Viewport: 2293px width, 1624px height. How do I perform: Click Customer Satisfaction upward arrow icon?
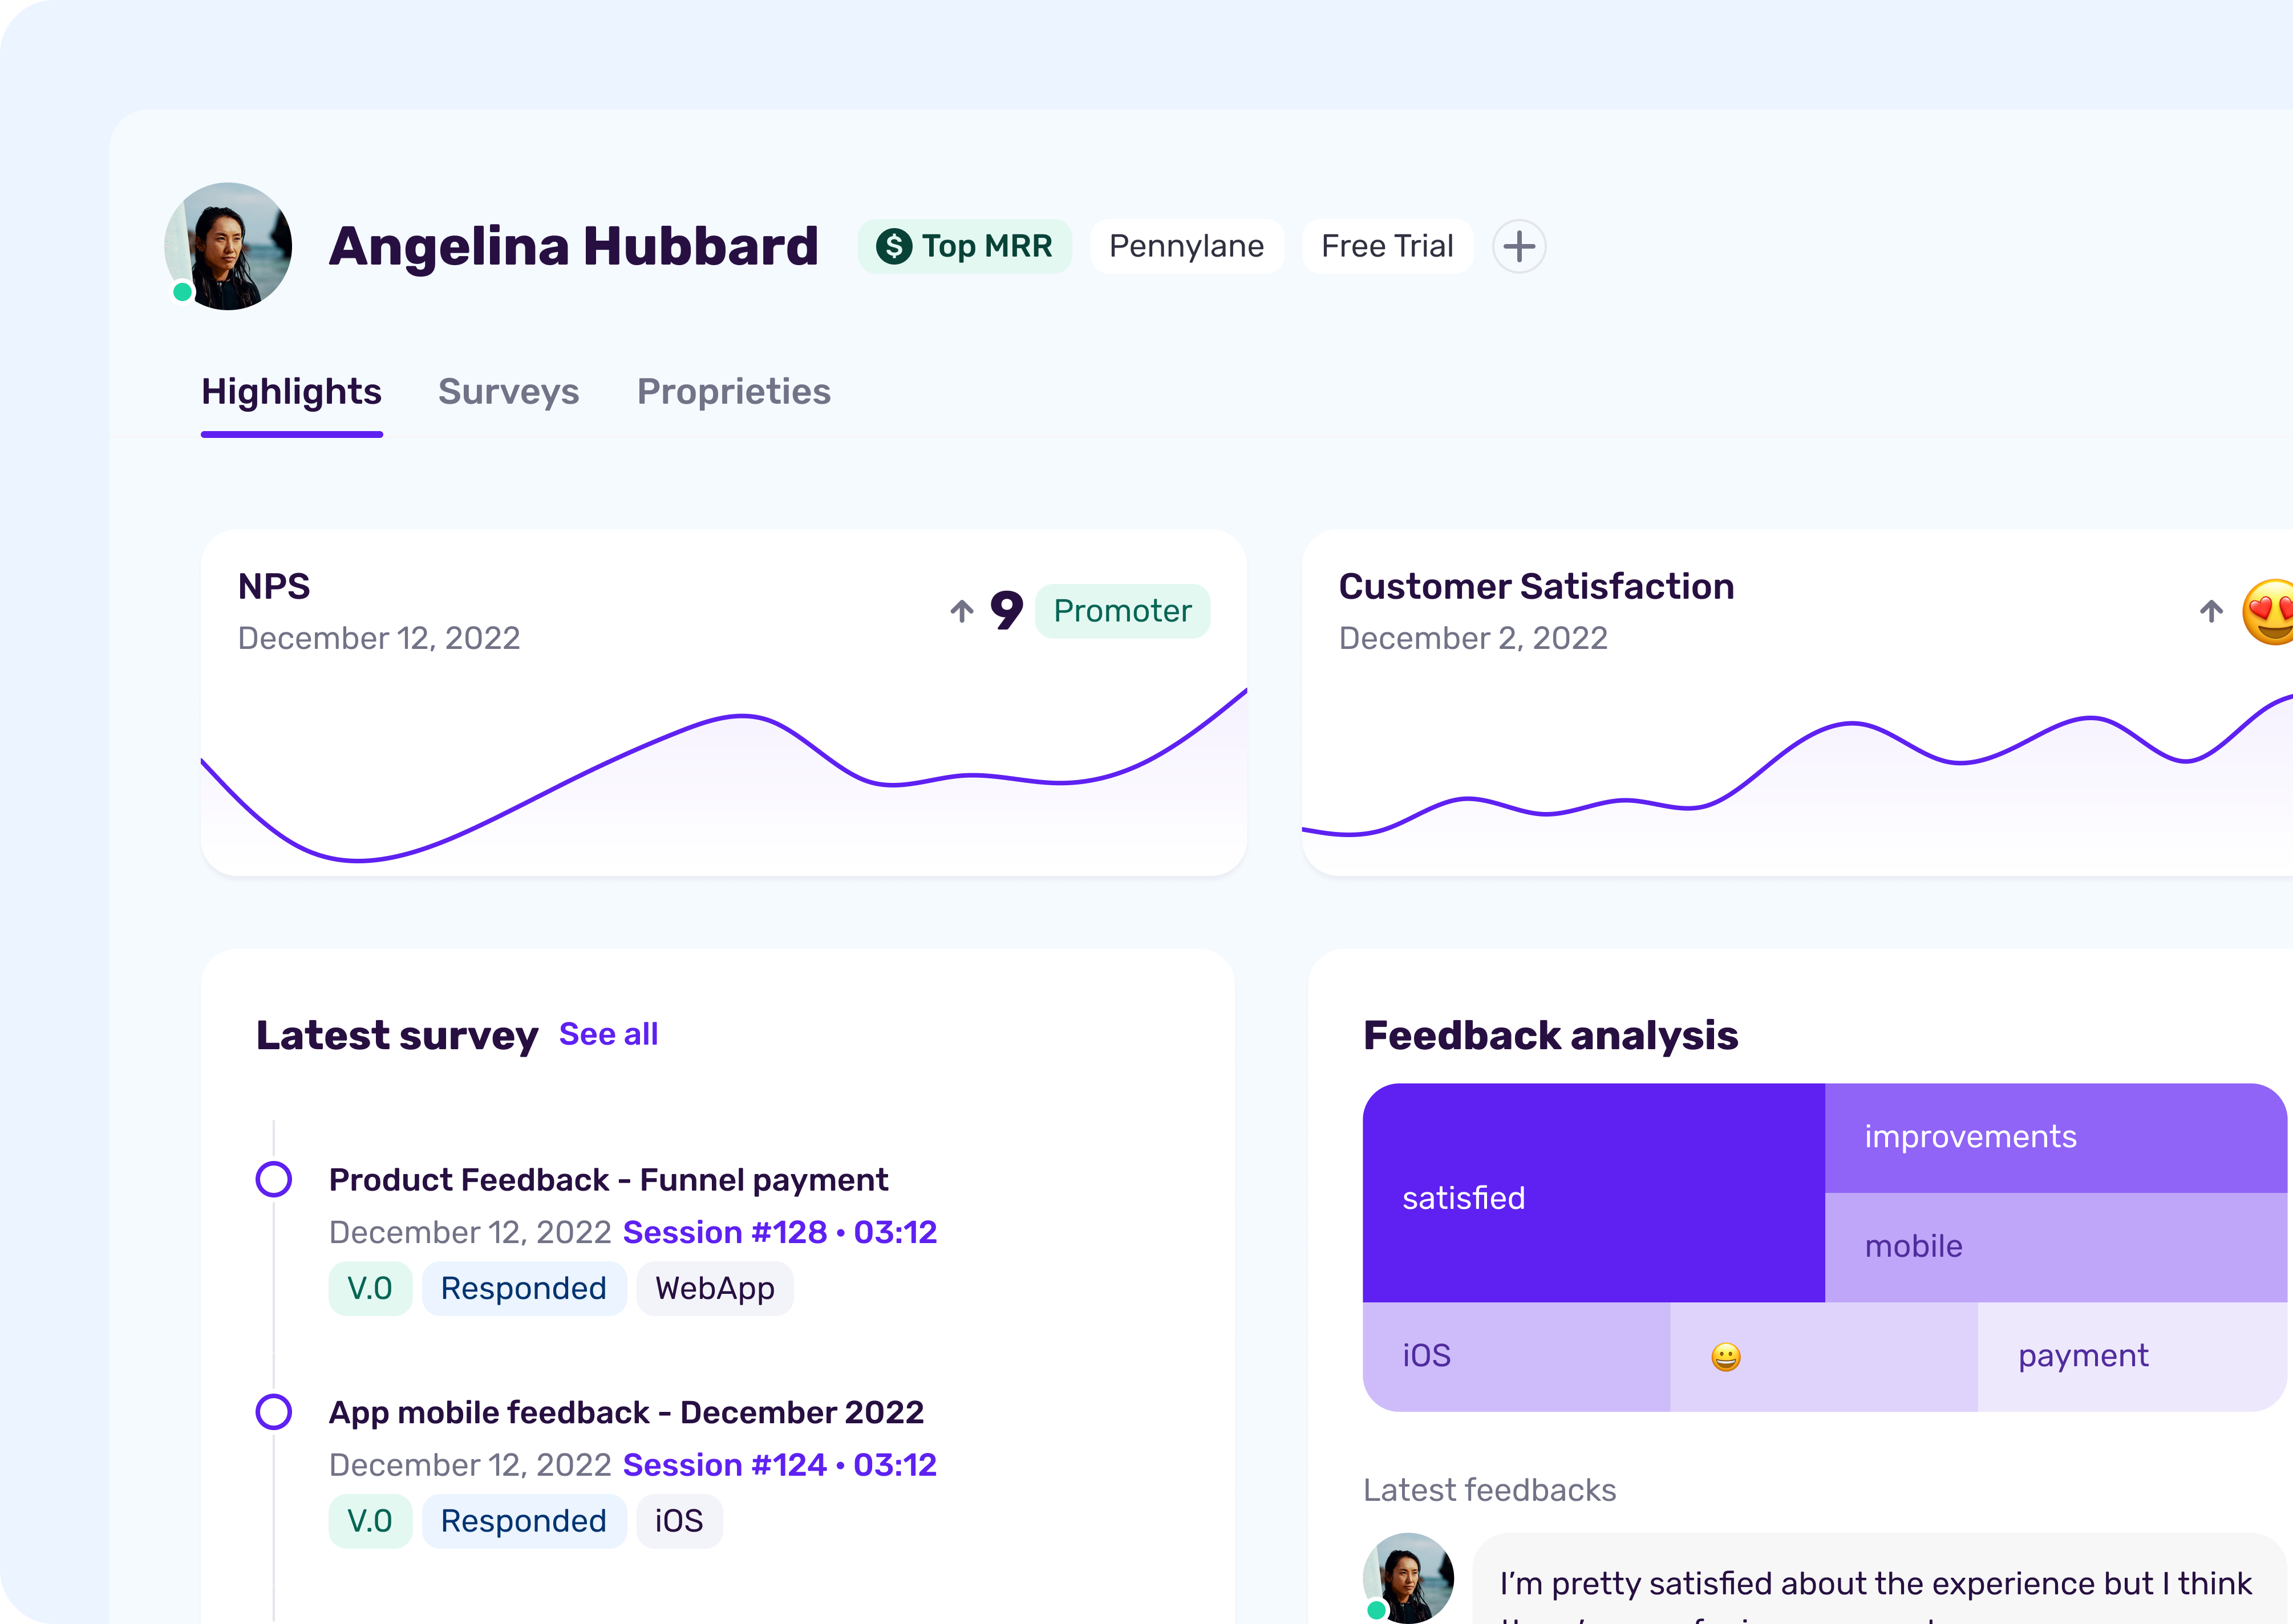pos(2211,611)
